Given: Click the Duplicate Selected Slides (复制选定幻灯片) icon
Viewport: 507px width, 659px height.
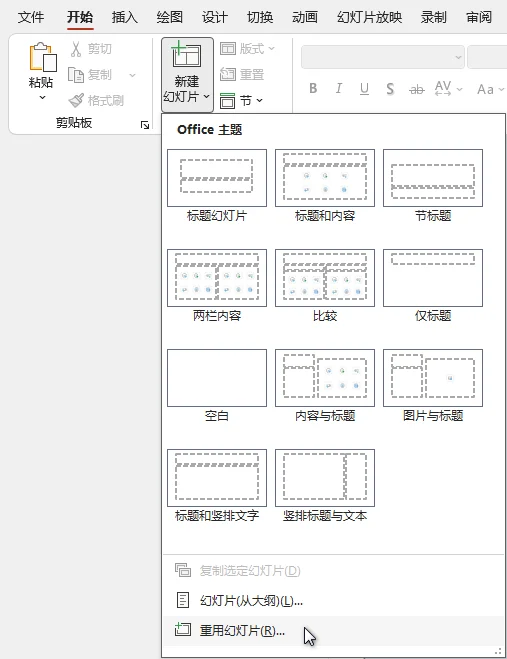Looking at the screenshot, I should [183, 570].
